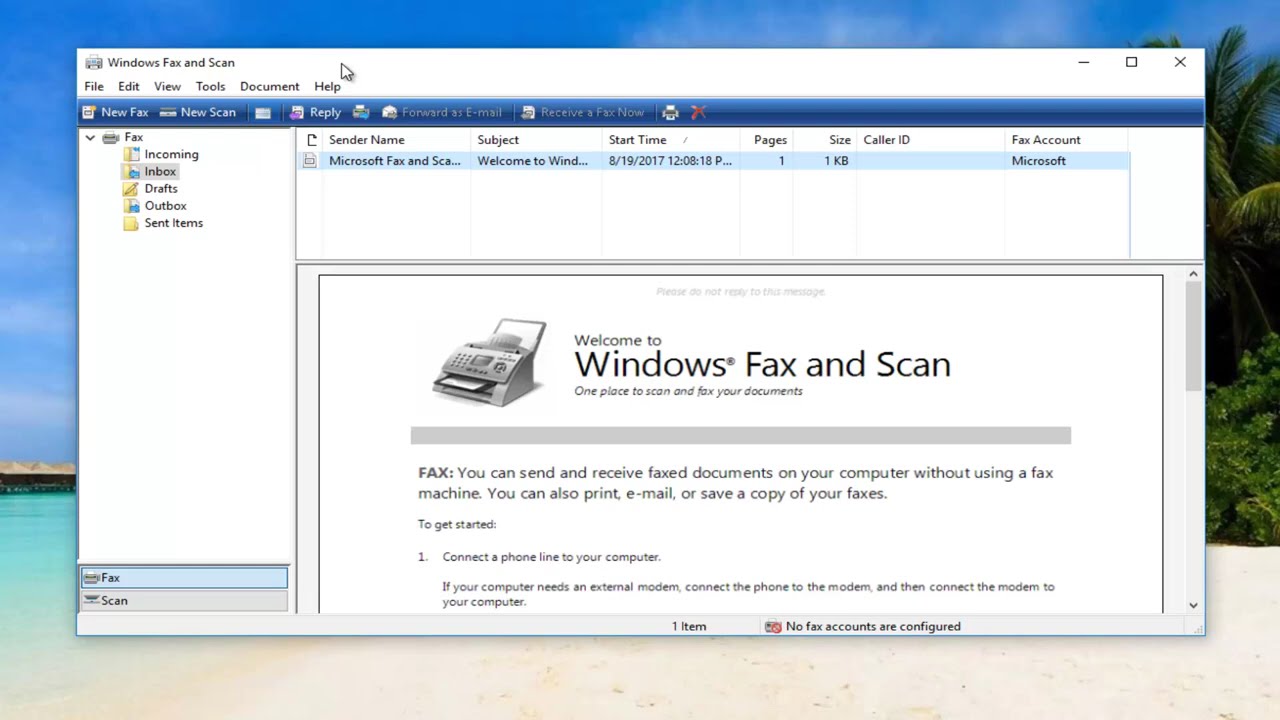1280x720 pixels.
Task: Maximize the Windows Fax and Scan window
Action: pos(1131,62)
